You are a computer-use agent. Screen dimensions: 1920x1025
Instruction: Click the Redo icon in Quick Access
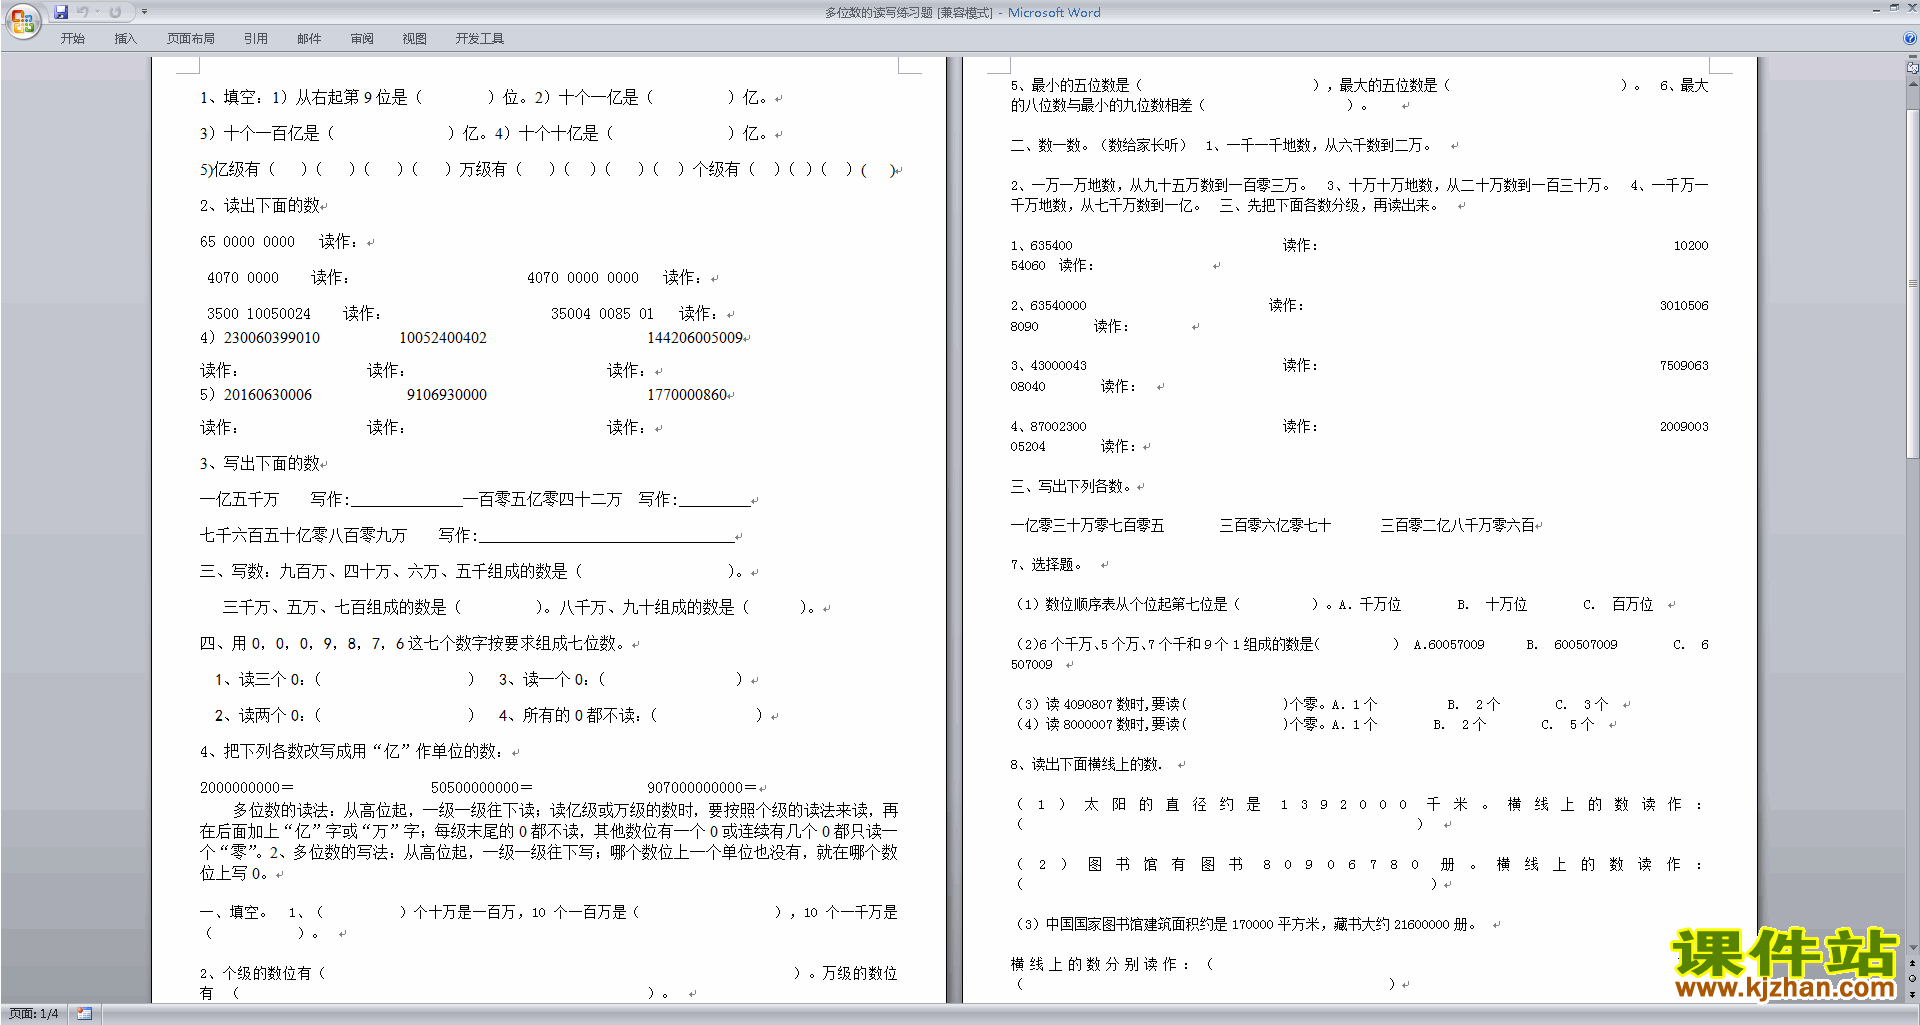[x=115, y=12]
